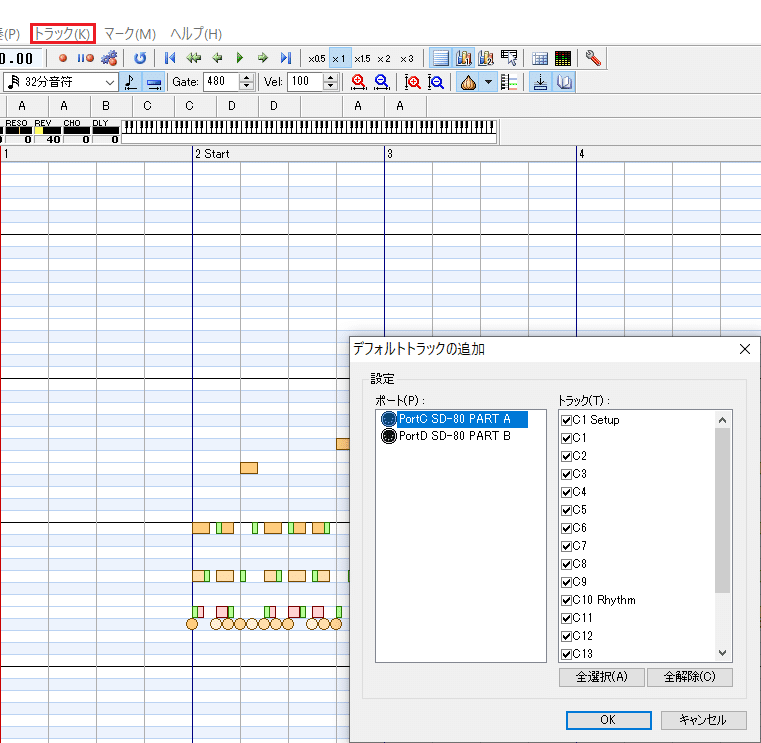This screenshot has width=761, height=743.
Task: Click the wrench settings icon
Action: pyautogui.click(x=593, y=58)
